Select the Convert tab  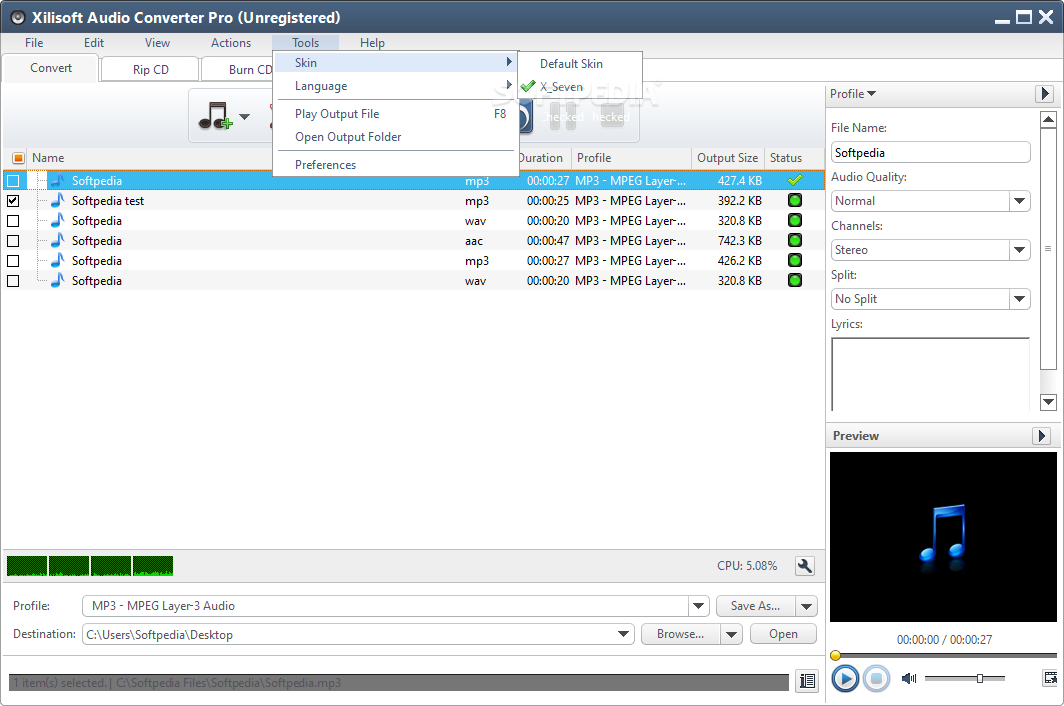tap(51, 68)
